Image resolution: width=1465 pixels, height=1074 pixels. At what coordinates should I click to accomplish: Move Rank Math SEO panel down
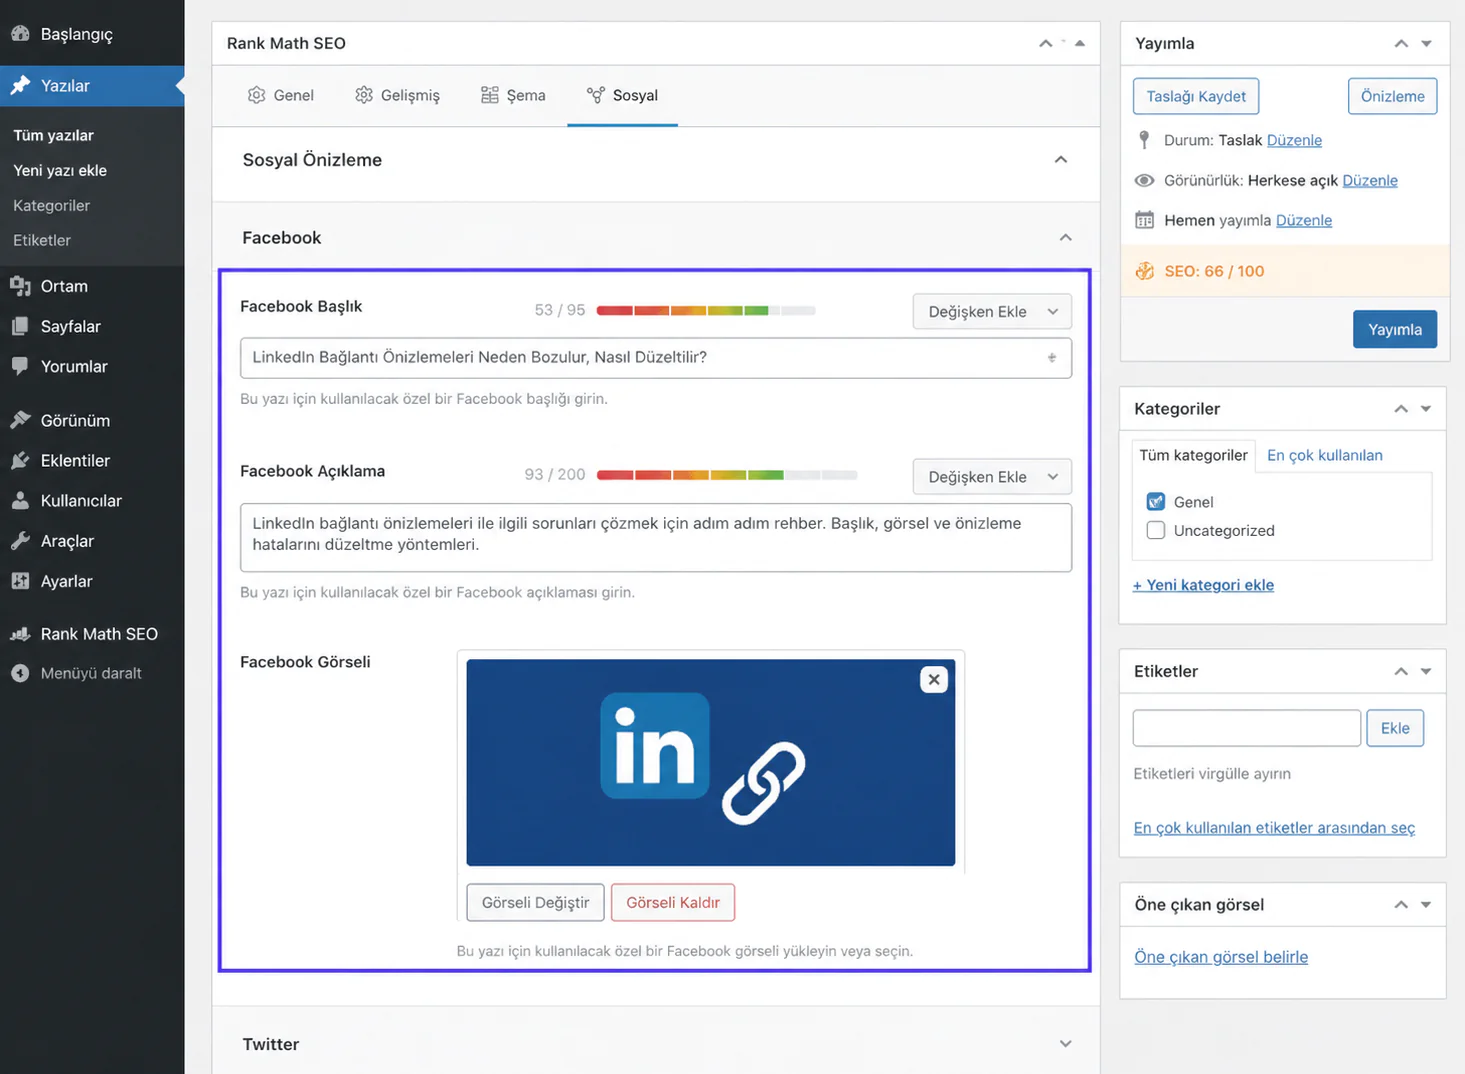pyautogui.click(x=1063, y=43)
